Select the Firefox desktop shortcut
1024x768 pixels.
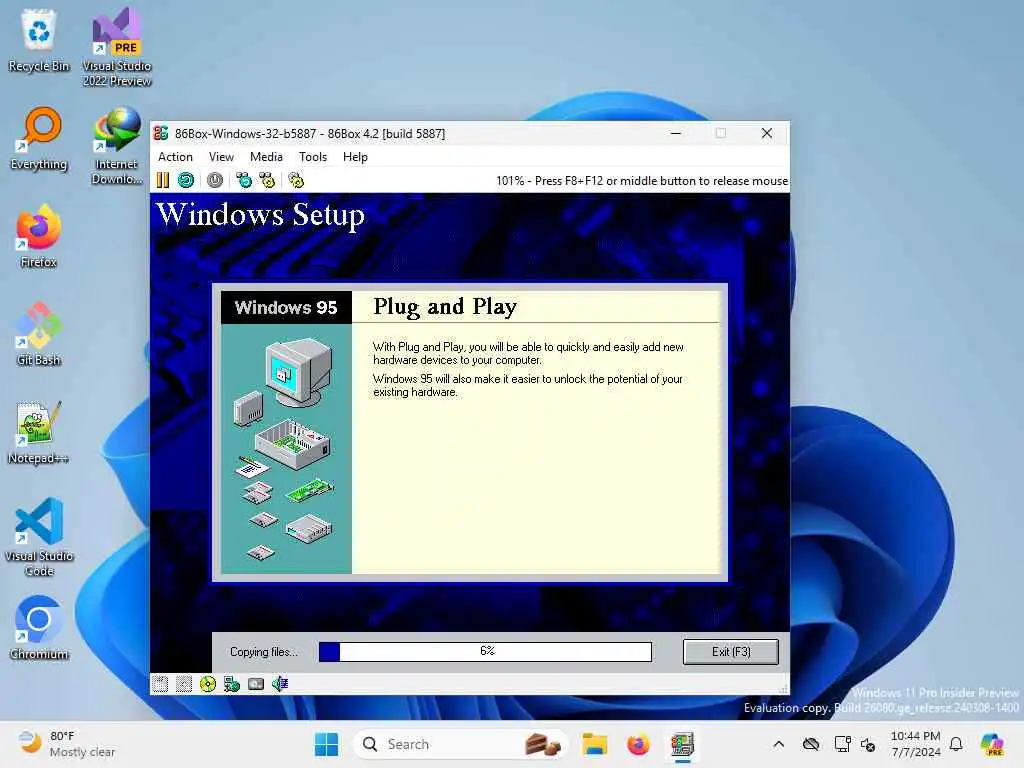coord(39,236)
